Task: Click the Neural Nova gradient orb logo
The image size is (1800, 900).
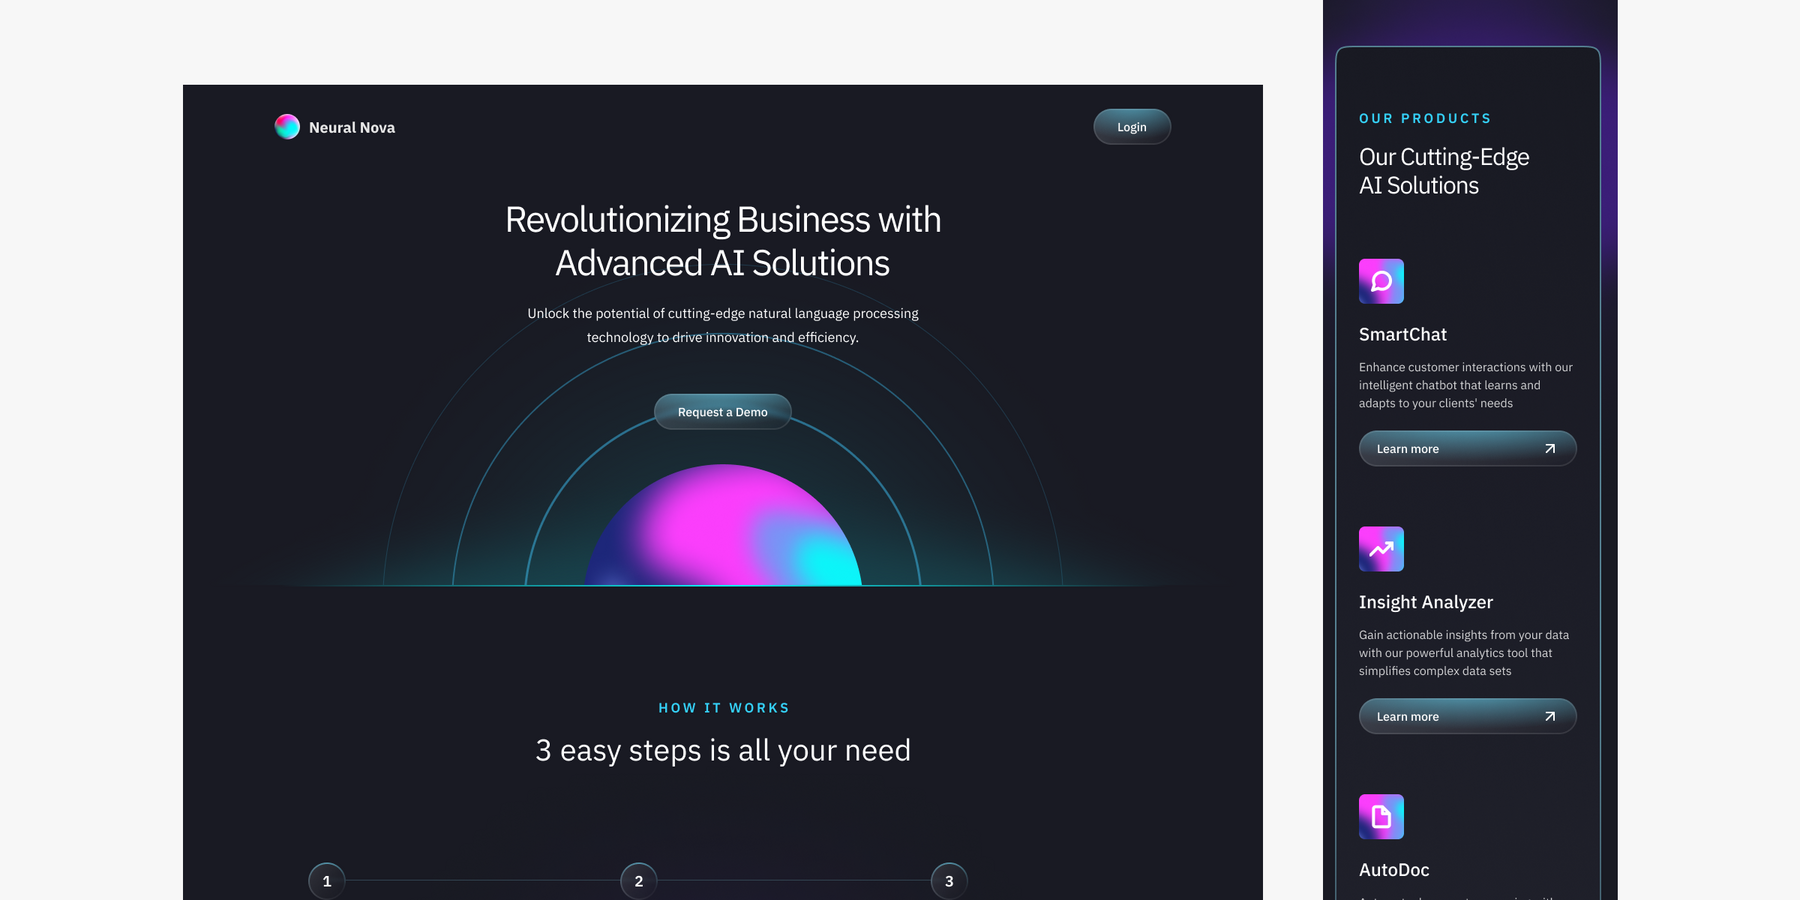Action: point(287,127)
